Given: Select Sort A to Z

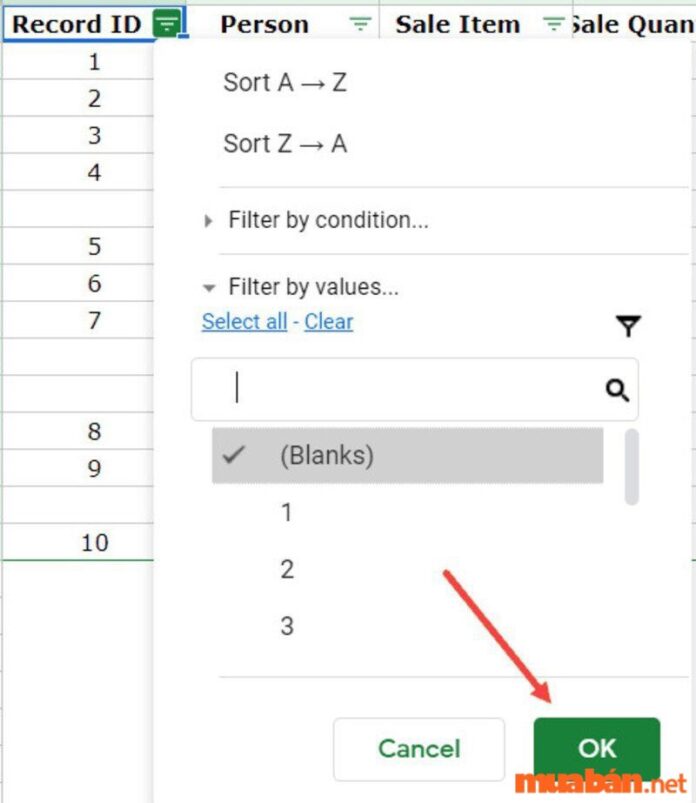Looking at the screenshot, I should click(x=285, y=83).
